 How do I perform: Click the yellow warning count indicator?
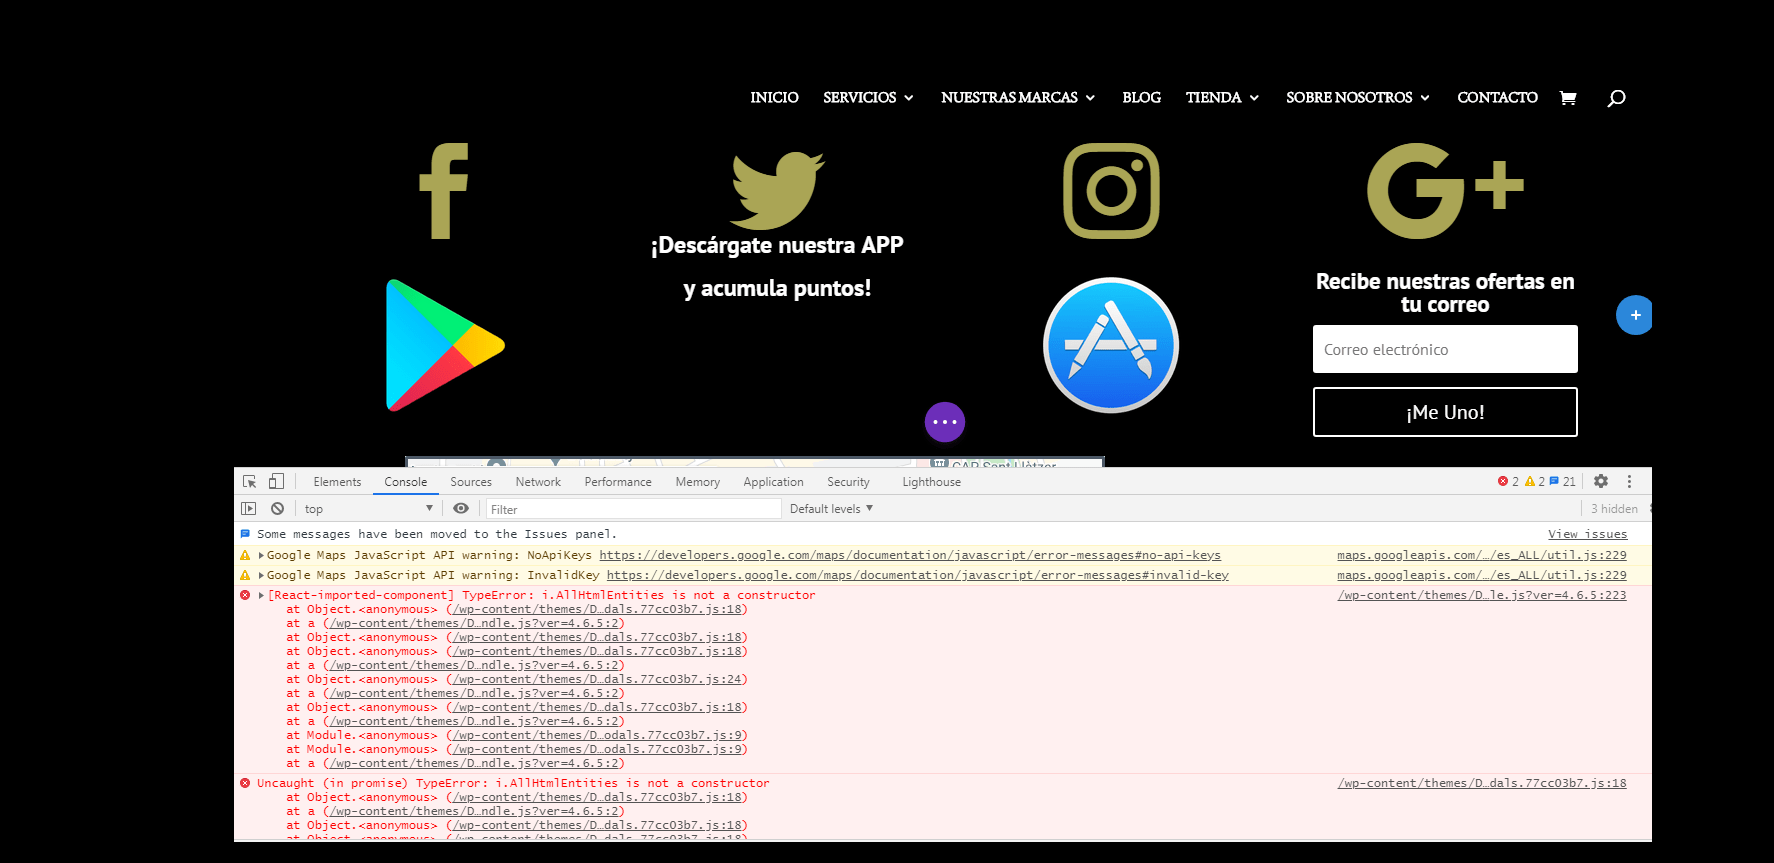[x=1535, y=481]
